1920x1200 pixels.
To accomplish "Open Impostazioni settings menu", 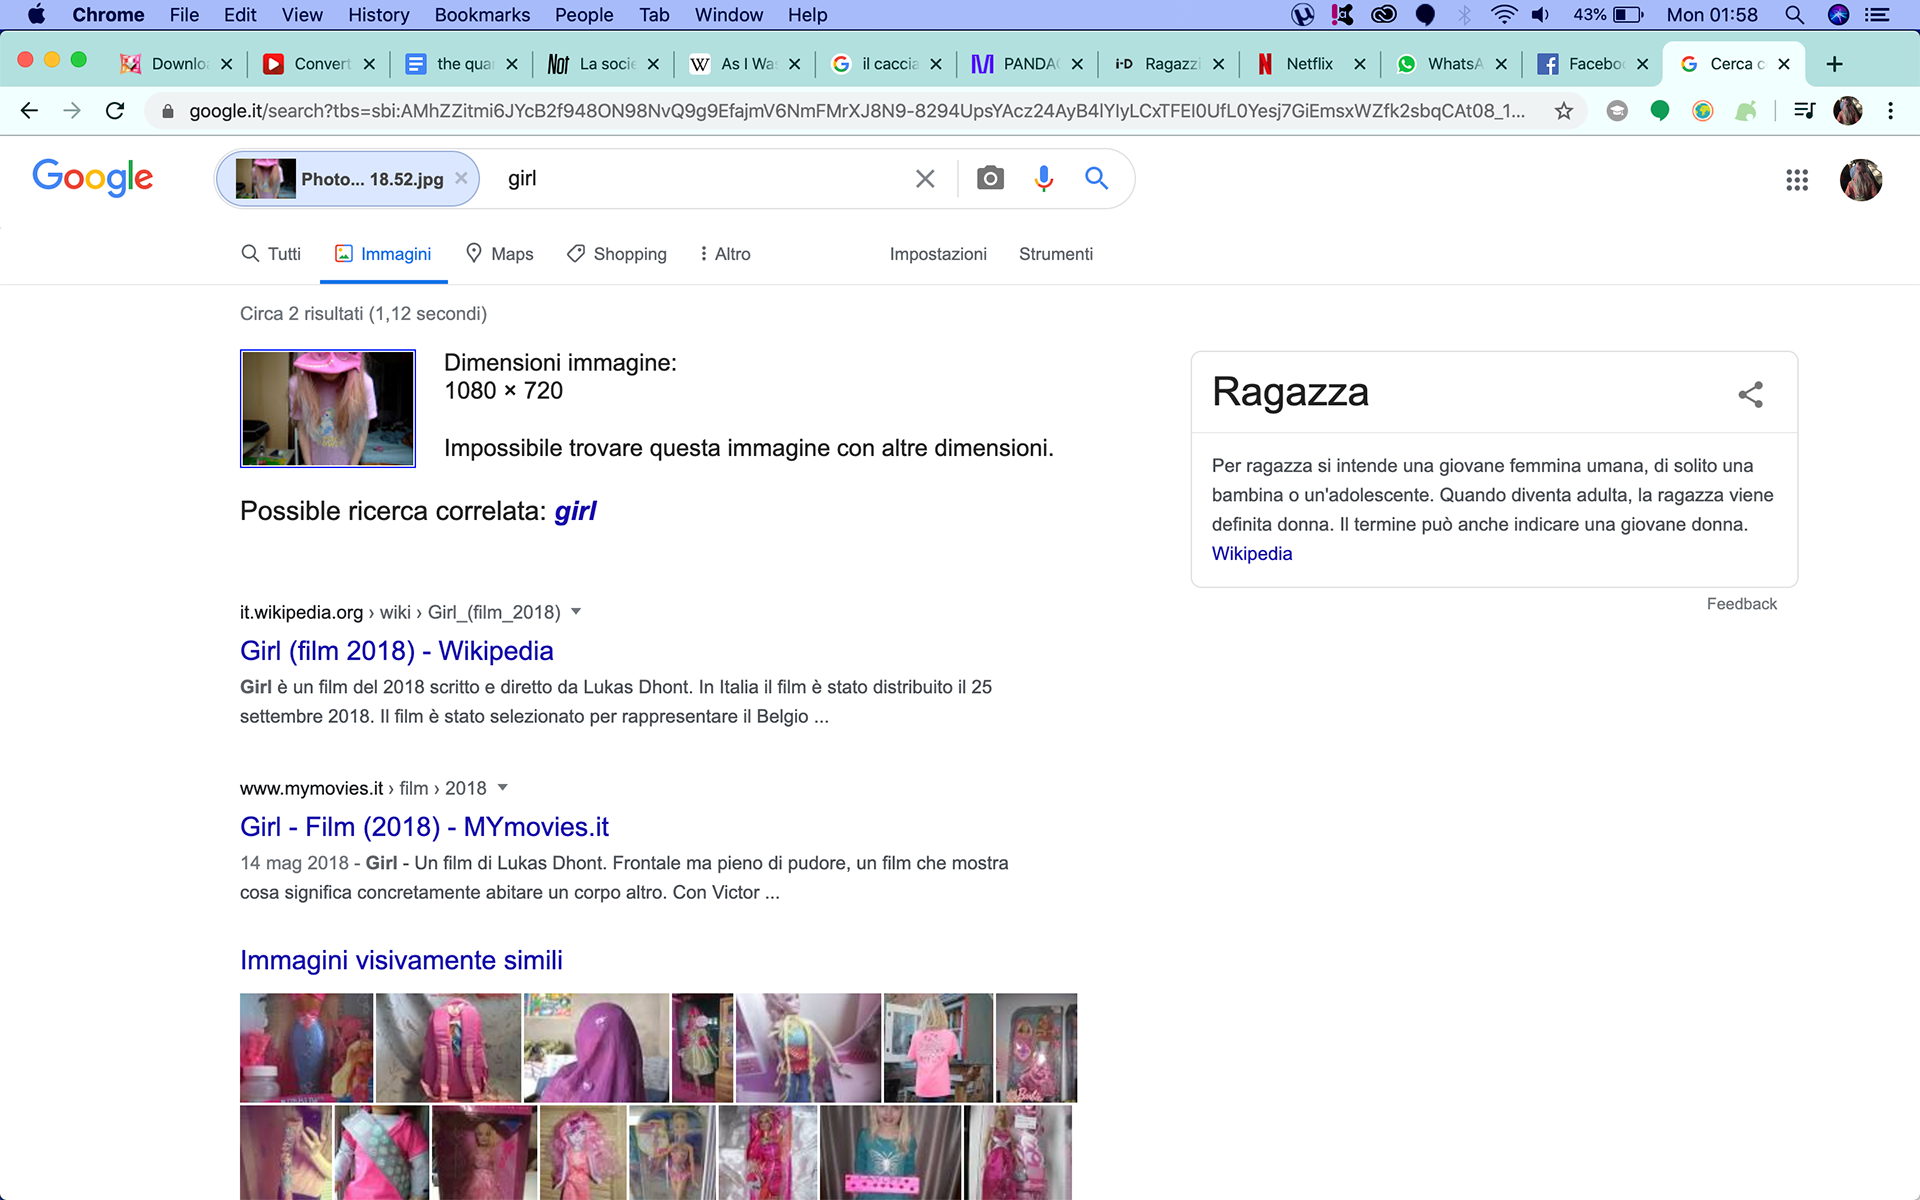I will [x=938, y=254].
